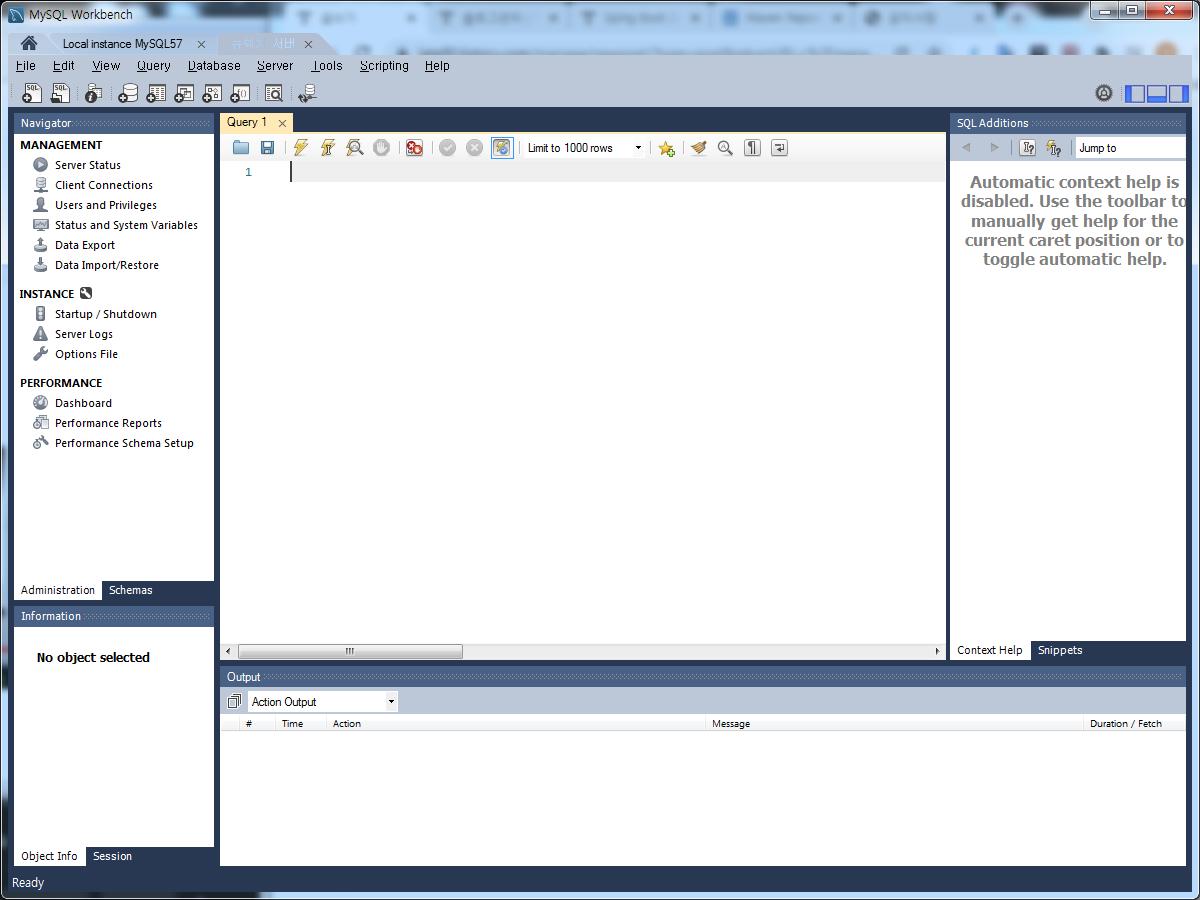Commit the current transaction
Image resolution: width=1200 pixels, height=900 pixels.
pos(447,148)
